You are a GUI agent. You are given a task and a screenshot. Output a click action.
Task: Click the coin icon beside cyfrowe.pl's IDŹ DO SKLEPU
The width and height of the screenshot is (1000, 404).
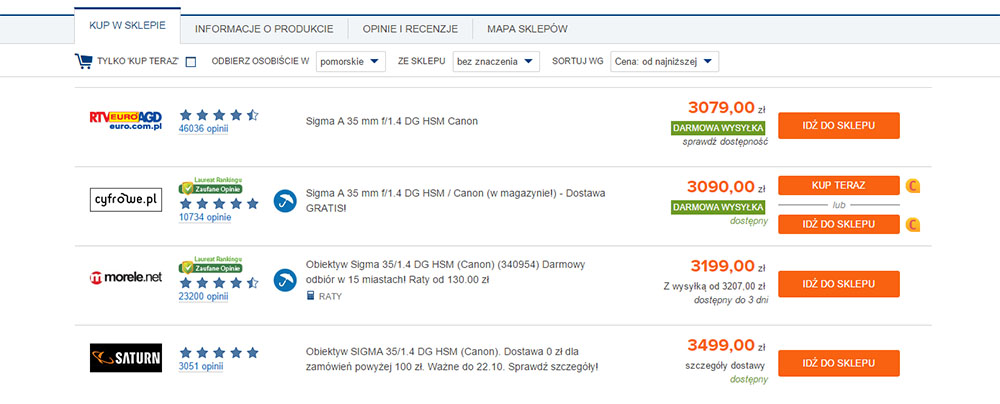(x=913, y=225)
